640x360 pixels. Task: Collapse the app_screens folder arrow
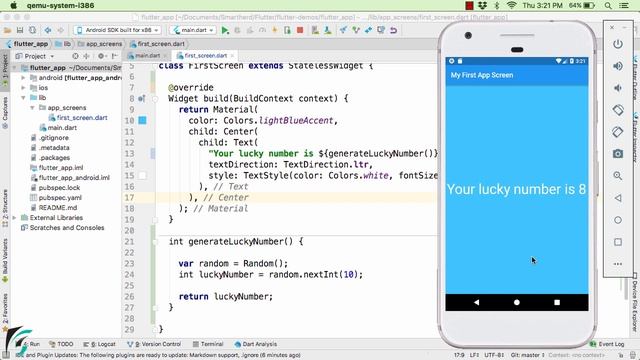(32, 108)
